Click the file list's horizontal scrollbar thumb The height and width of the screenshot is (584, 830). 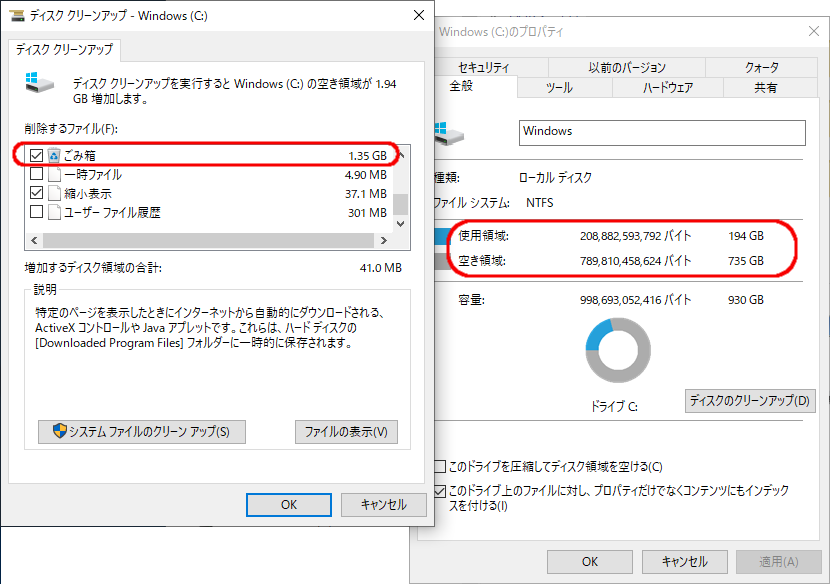click(209, 240)
